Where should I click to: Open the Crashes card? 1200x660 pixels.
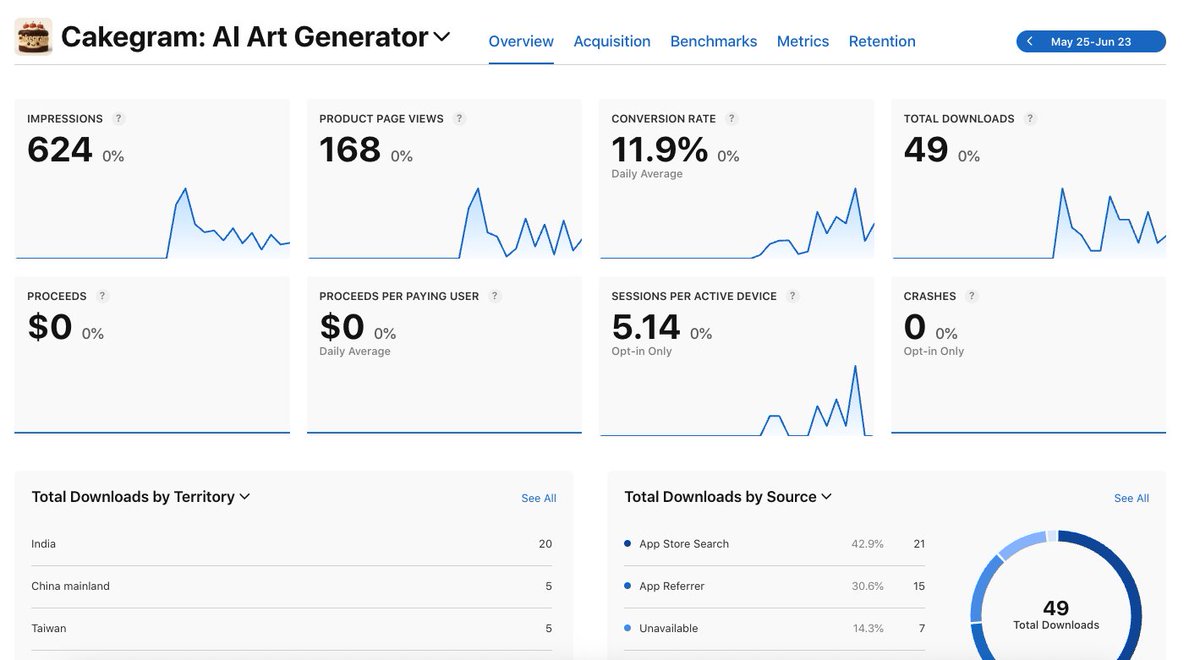pyautogui.click(x=1029, y=357)
